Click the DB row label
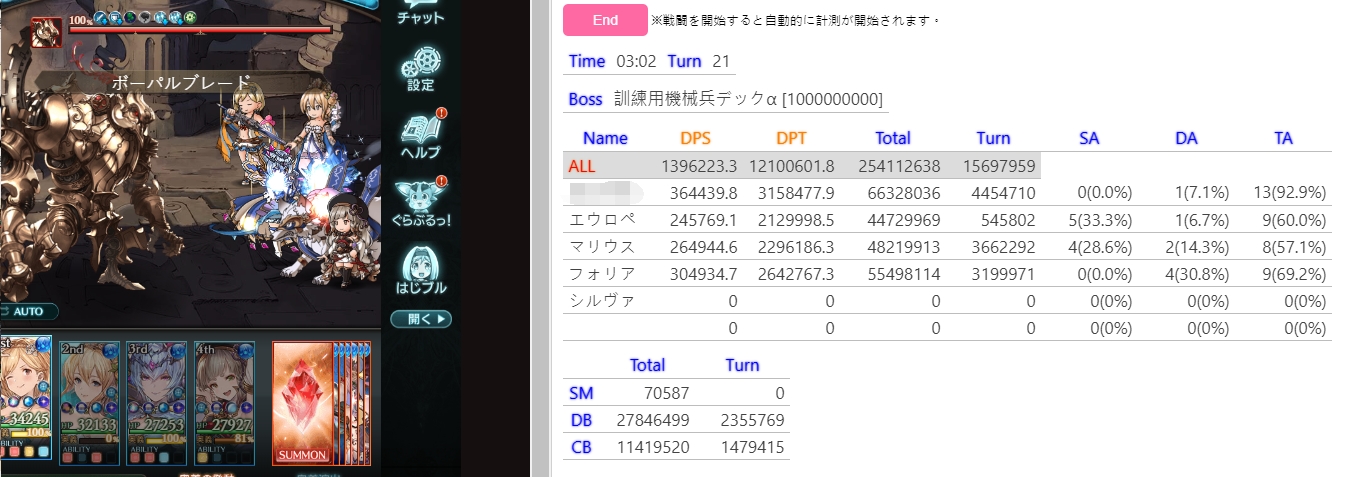The height and width of the screenshot is (477, 1345). point(581,421)
